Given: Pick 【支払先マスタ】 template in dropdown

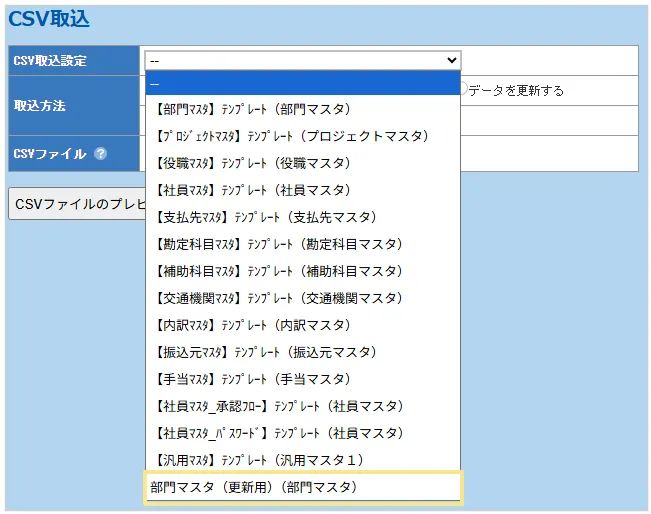Looking at the screenshot, I should click(302, 217).
